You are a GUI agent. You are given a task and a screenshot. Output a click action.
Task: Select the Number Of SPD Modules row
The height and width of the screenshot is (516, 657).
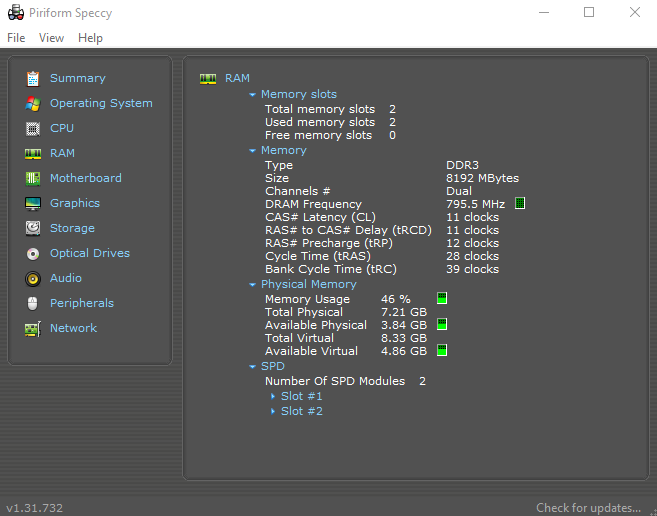point(345,381)
